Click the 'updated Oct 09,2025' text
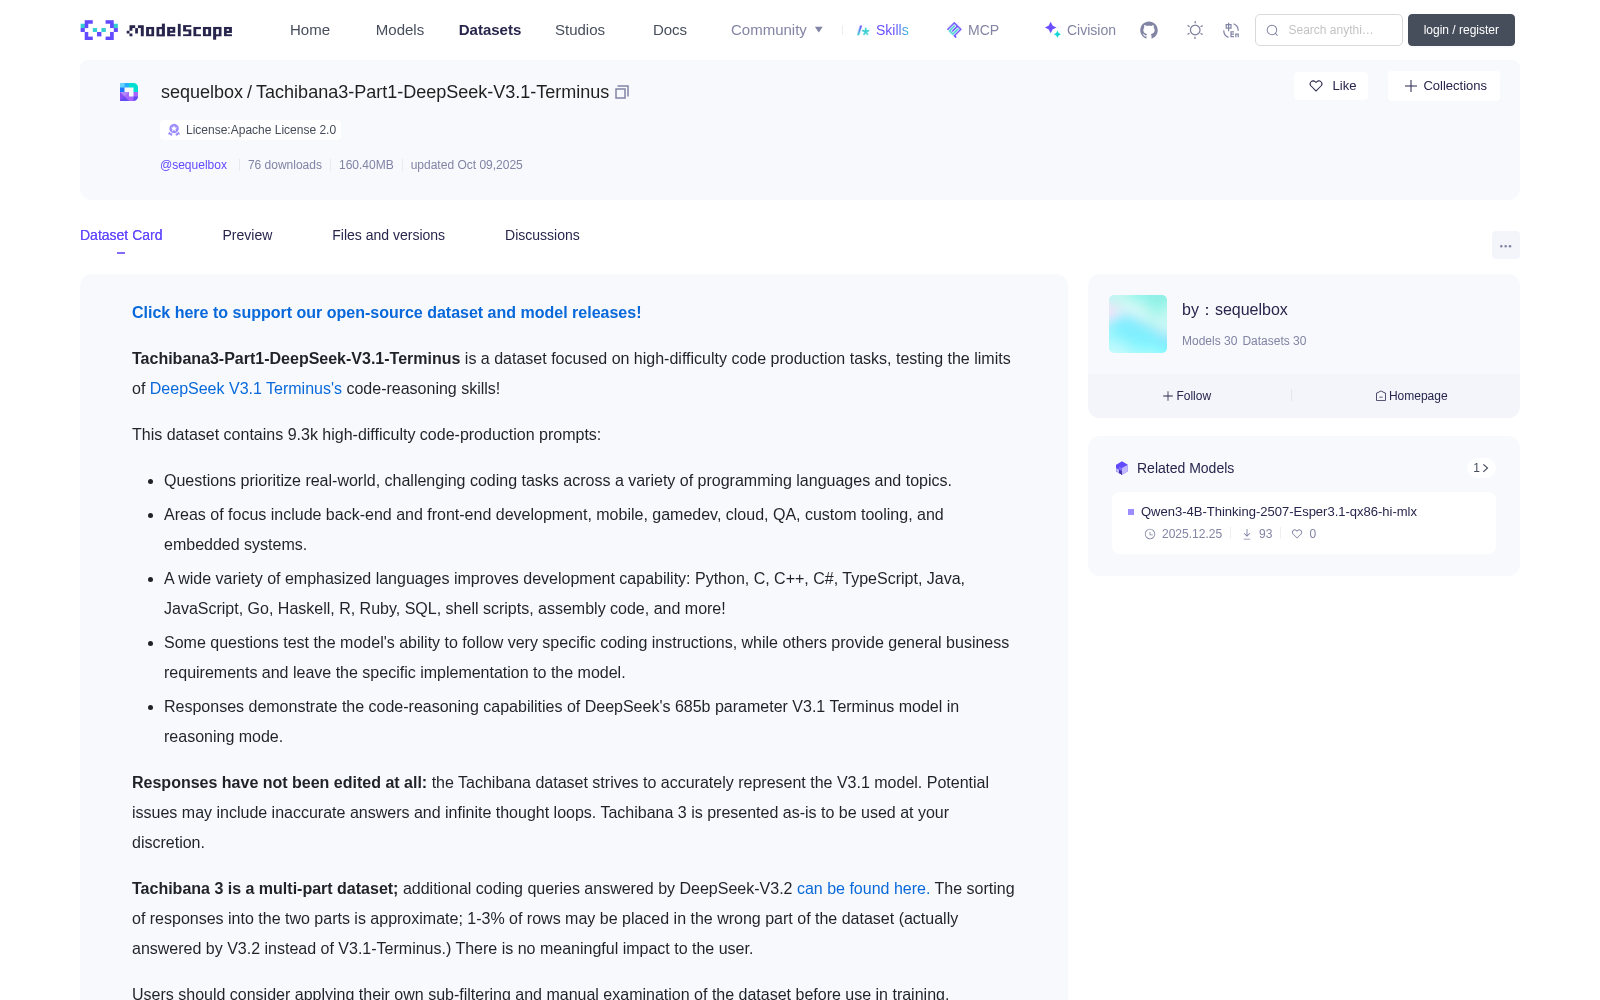1600x1000 pixels. click(x=467, y=165)
